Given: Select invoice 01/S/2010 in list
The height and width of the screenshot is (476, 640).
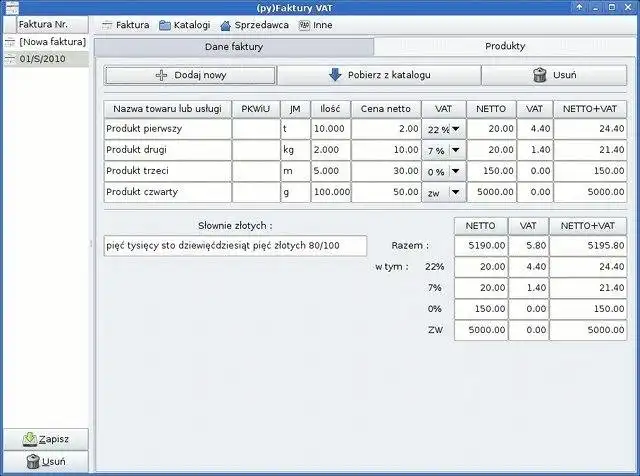Looking at the screenshot, I should (x=46, y=59).
